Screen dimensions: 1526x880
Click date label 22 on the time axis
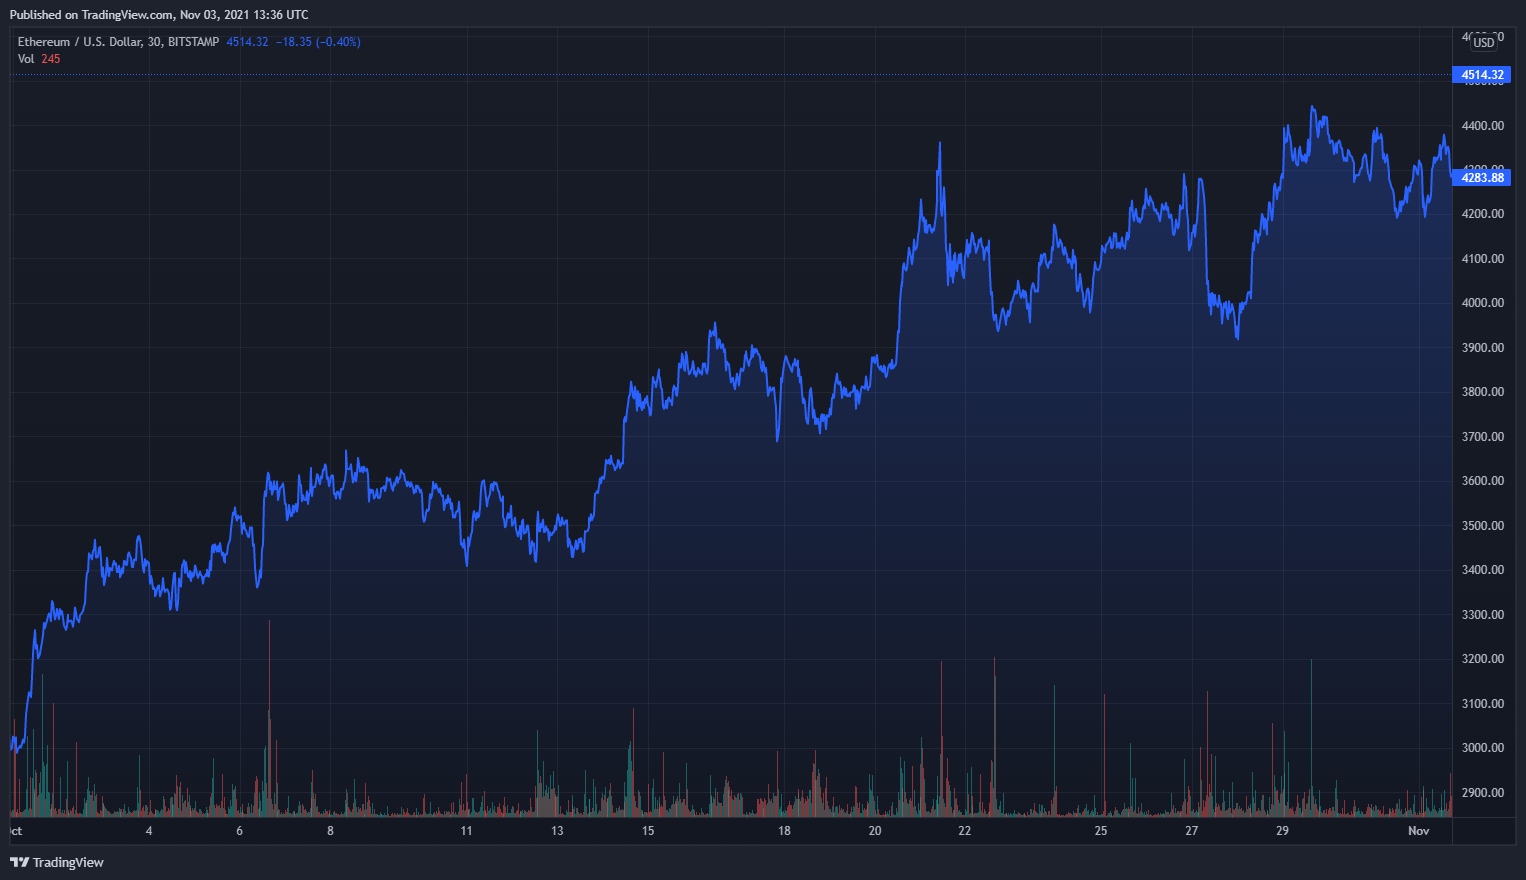pyautogui.click(x=965, y=831)
